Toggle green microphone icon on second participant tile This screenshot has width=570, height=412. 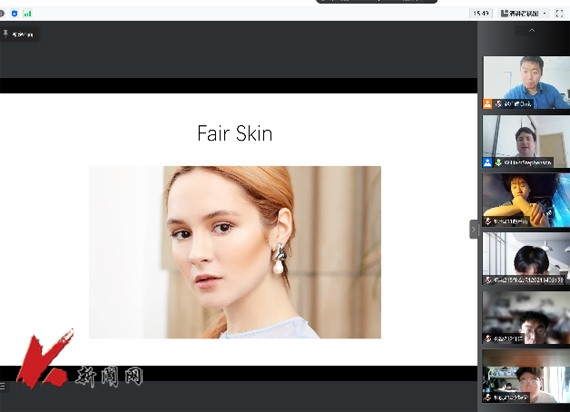coord(498,163)
